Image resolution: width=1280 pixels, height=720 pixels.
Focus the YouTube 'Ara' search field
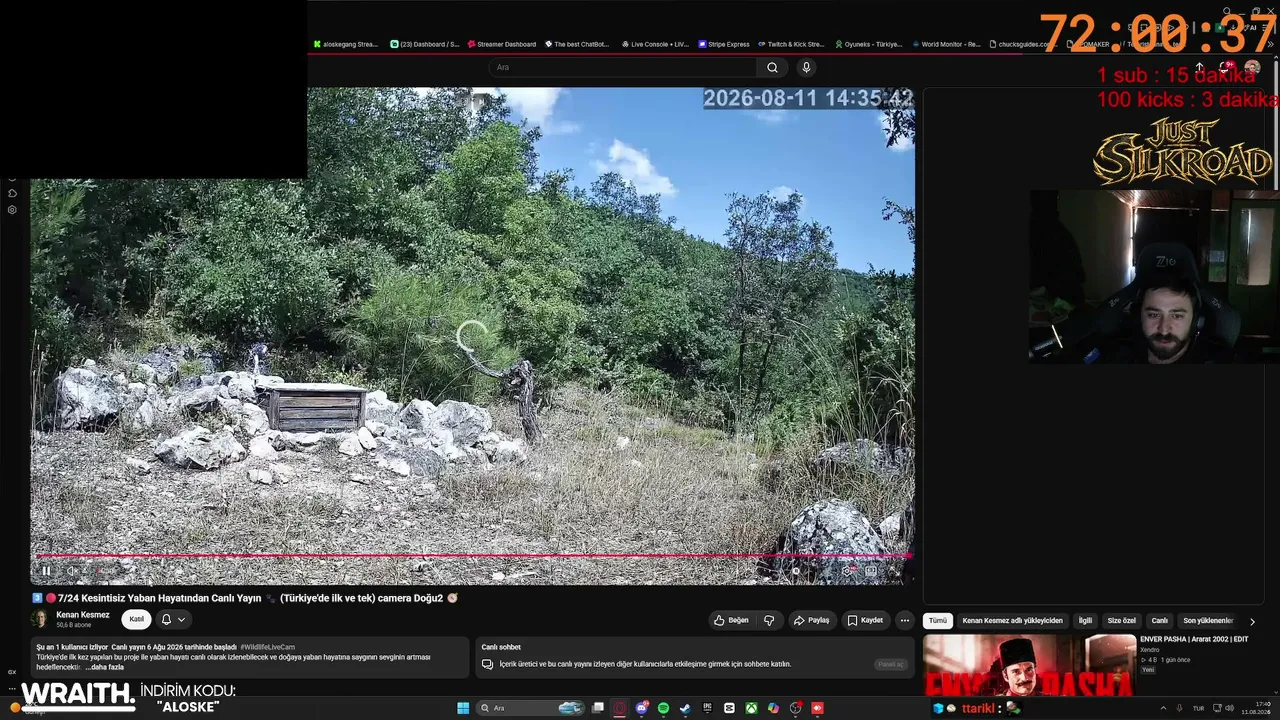(x=623, y=67)
